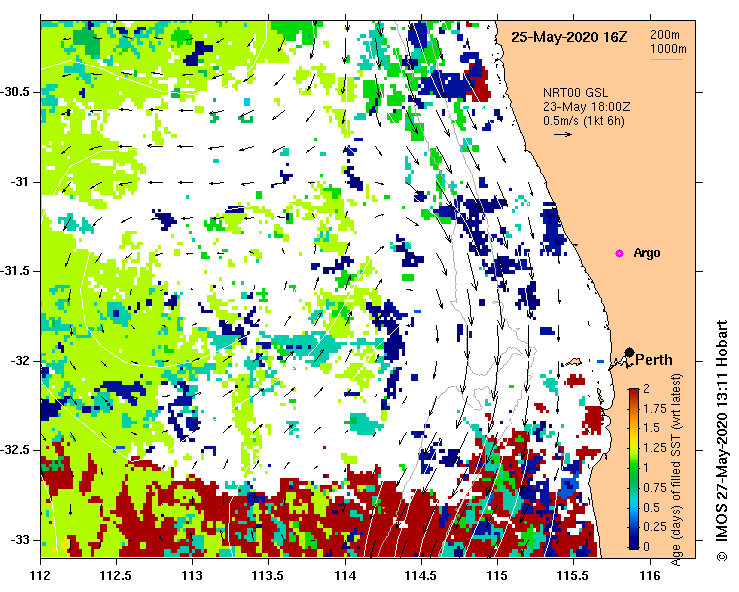
Task: Click latitude axis label '-30.5'
Action: point(16,92)
